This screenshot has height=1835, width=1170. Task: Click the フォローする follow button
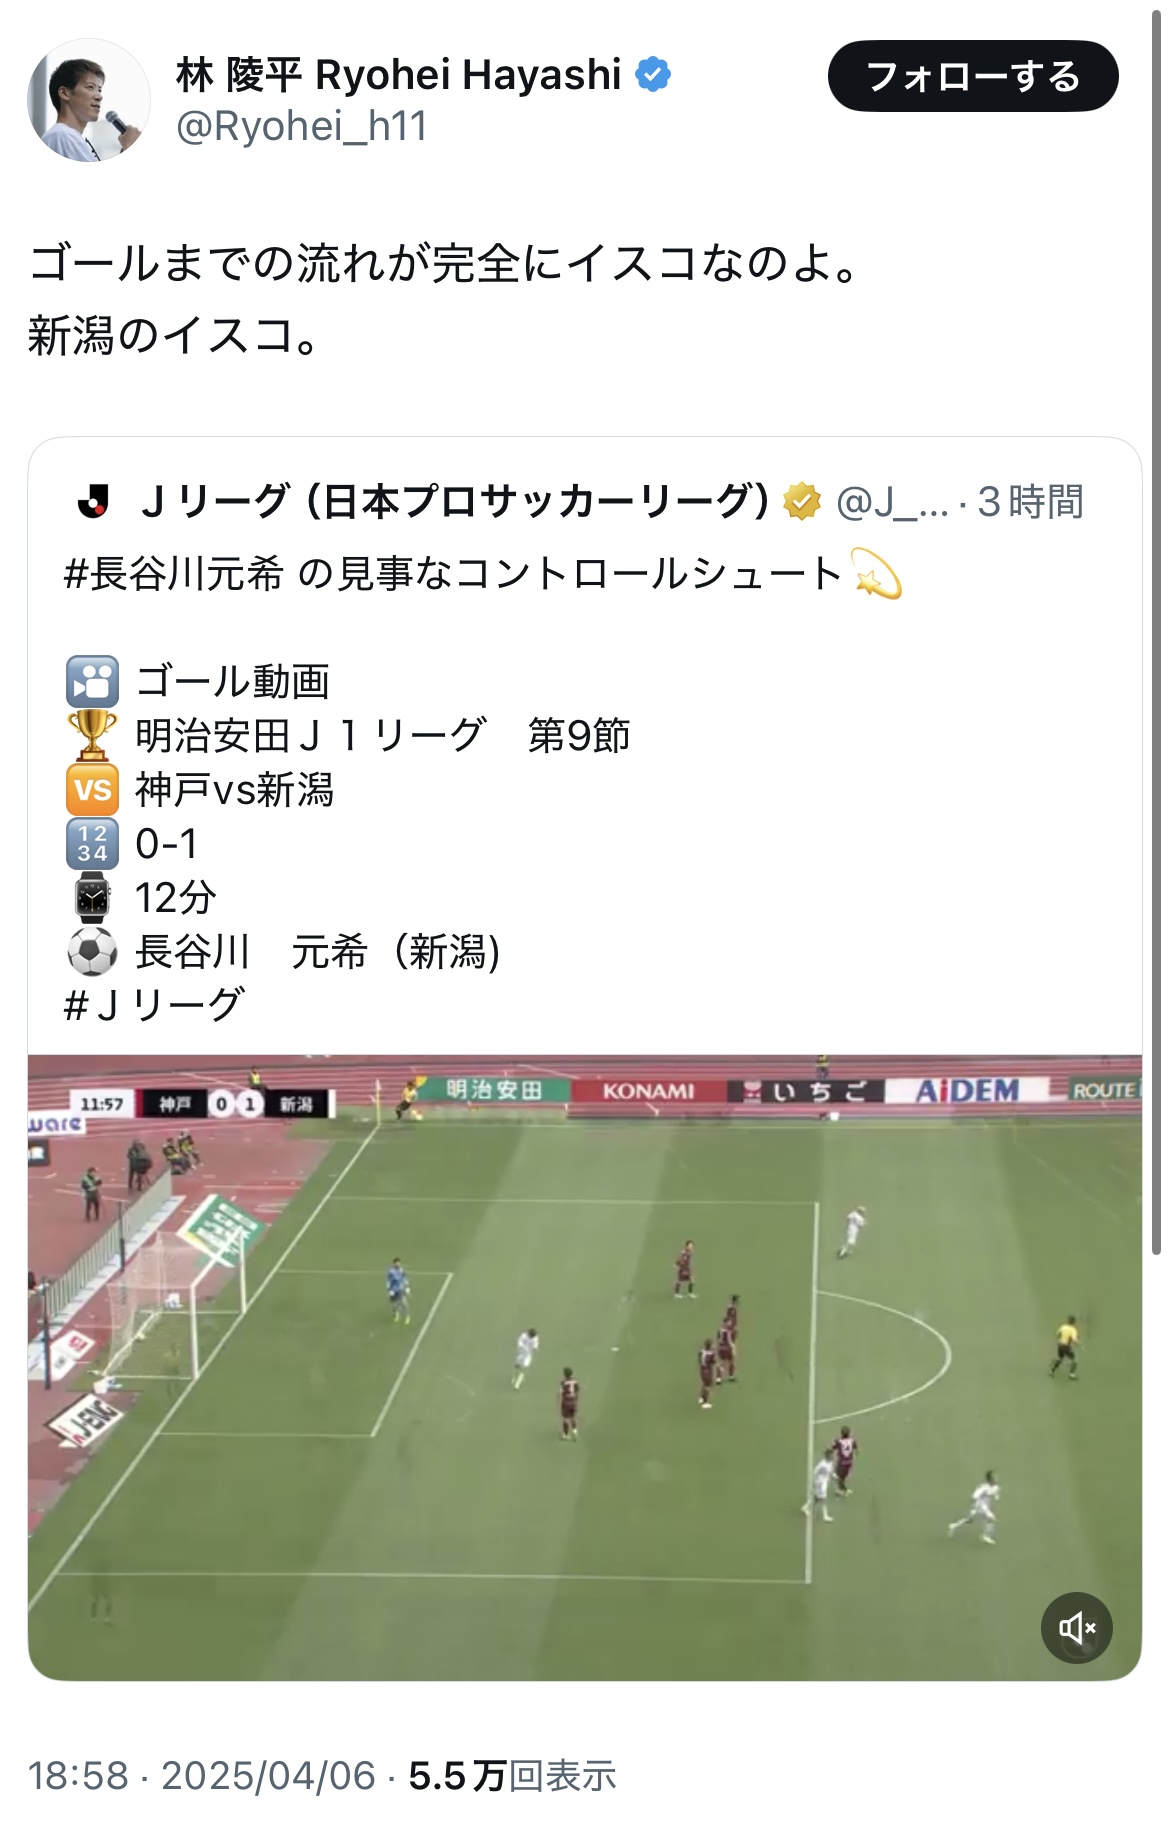tap(972, 76)
